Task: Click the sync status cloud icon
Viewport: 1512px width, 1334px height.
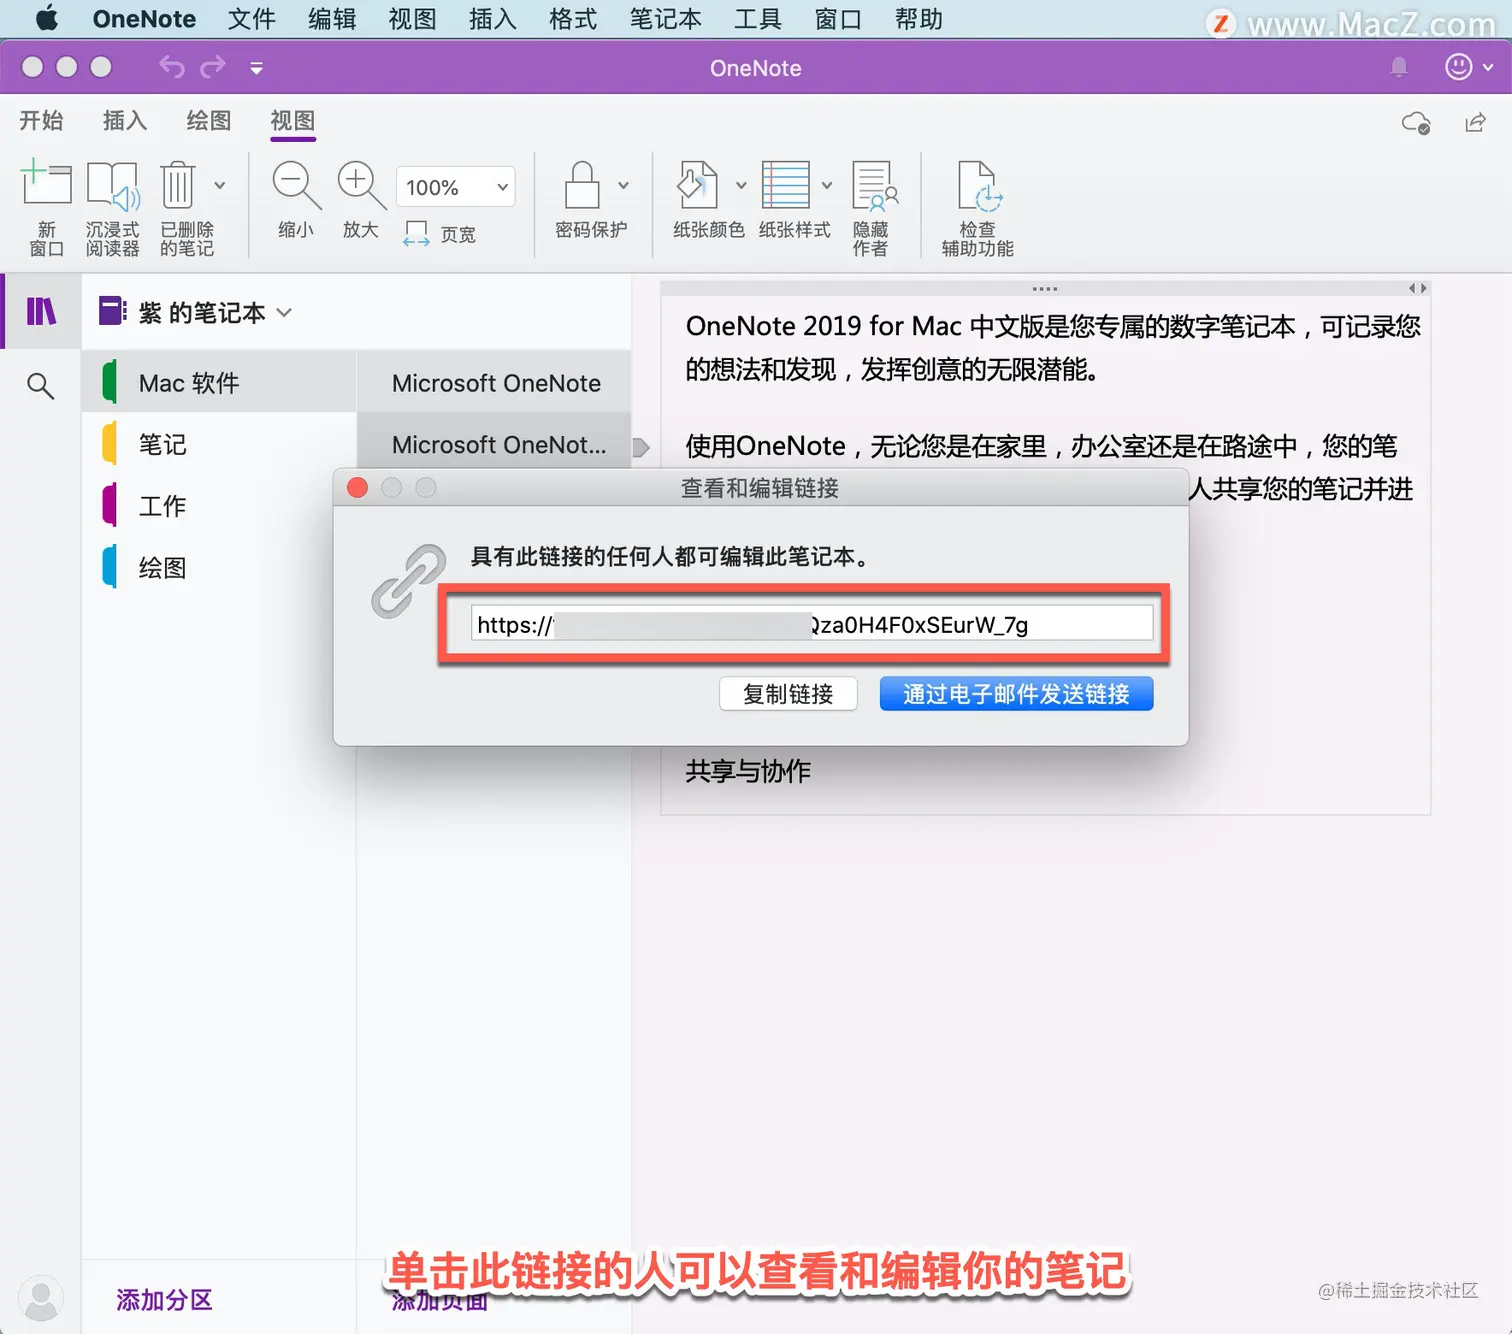Action: point(1416,123)
